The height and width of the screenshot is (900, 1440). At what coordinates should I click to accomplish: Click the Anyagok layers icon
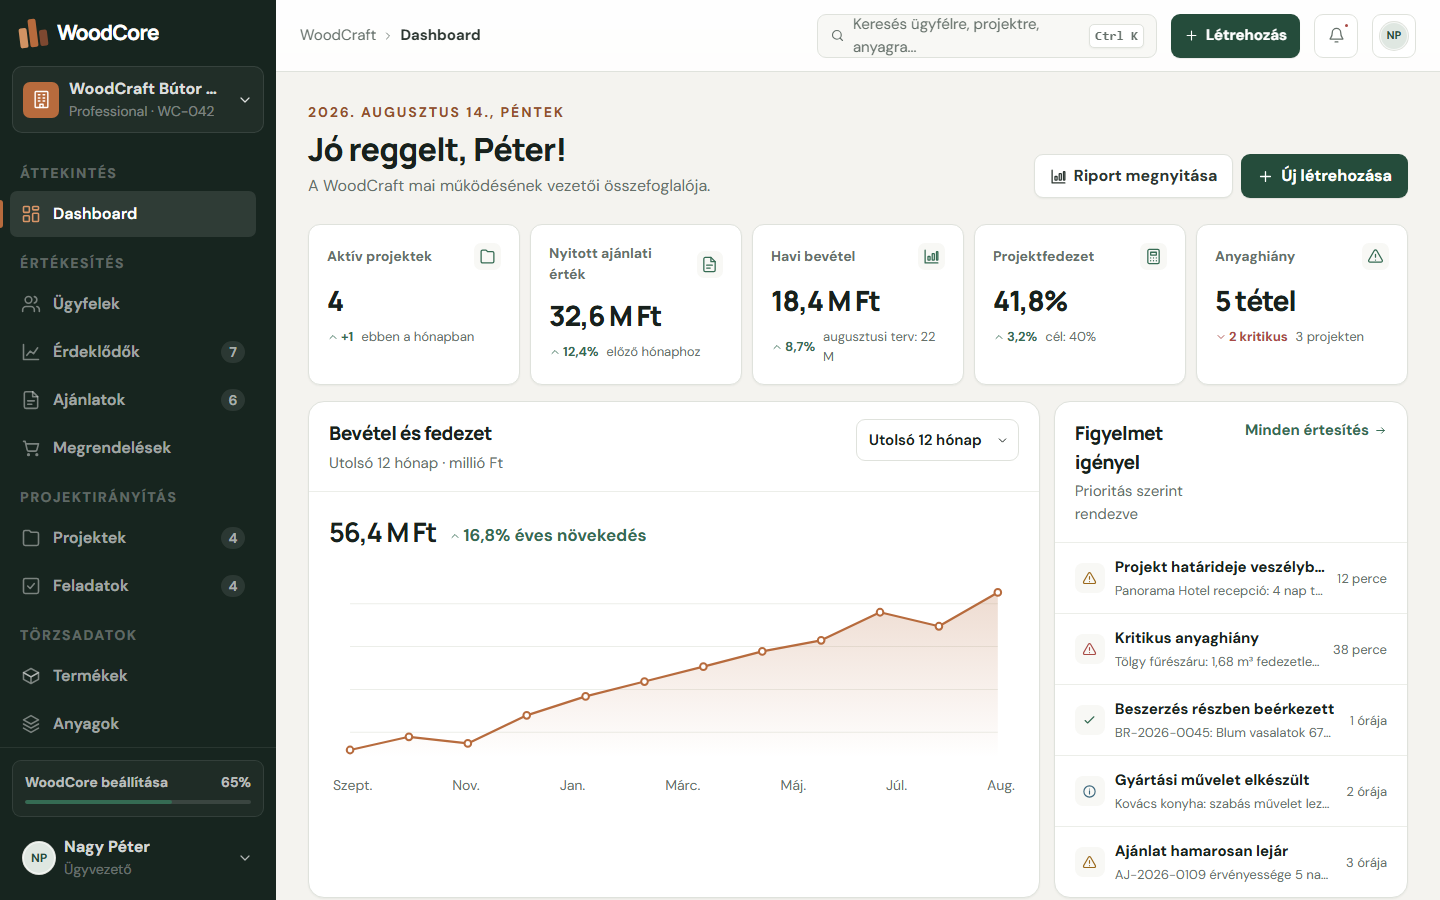coord(31,724)
